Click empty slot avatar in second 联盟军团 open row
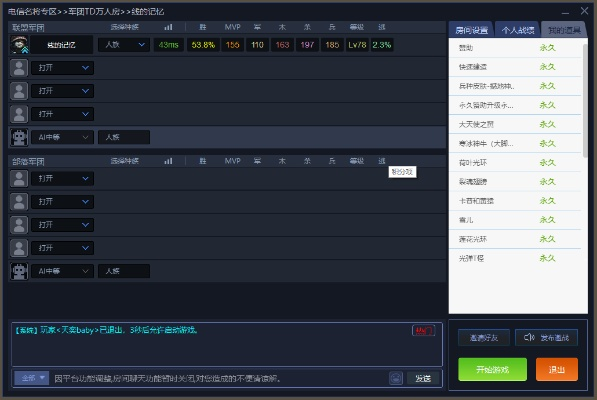 (x=19, y=91)
